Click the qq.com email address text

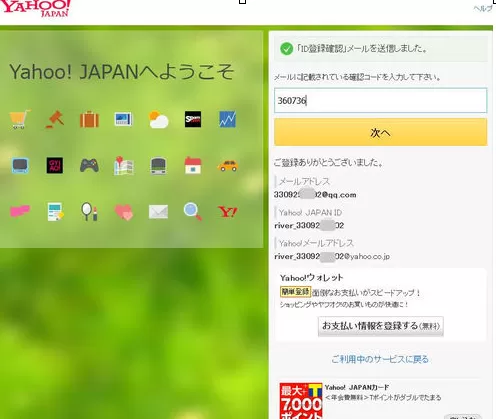coord(315,195)
